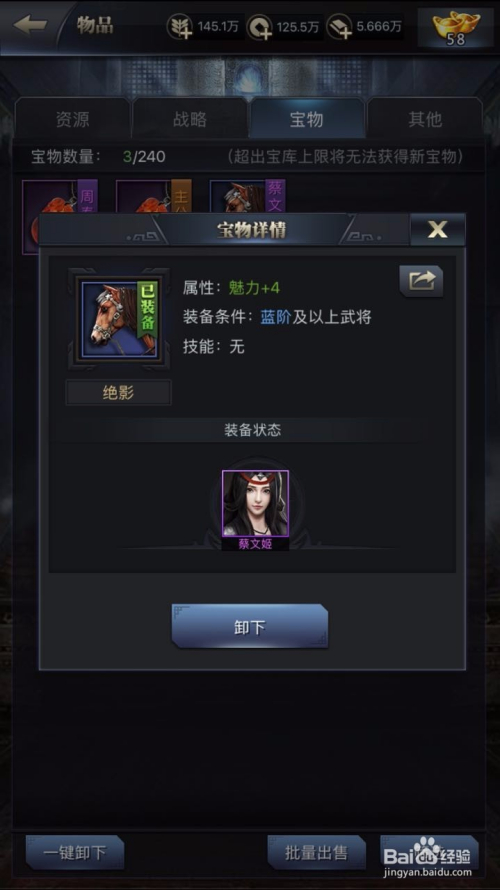The image size is (500, 890).
Task: Click the 卸下 button
Action: (250, 627)
